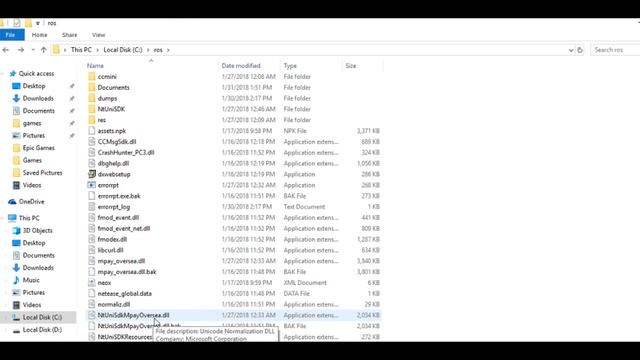Refresh the current folder
Viewport: 640px width, 360px height.
[580, 50]
